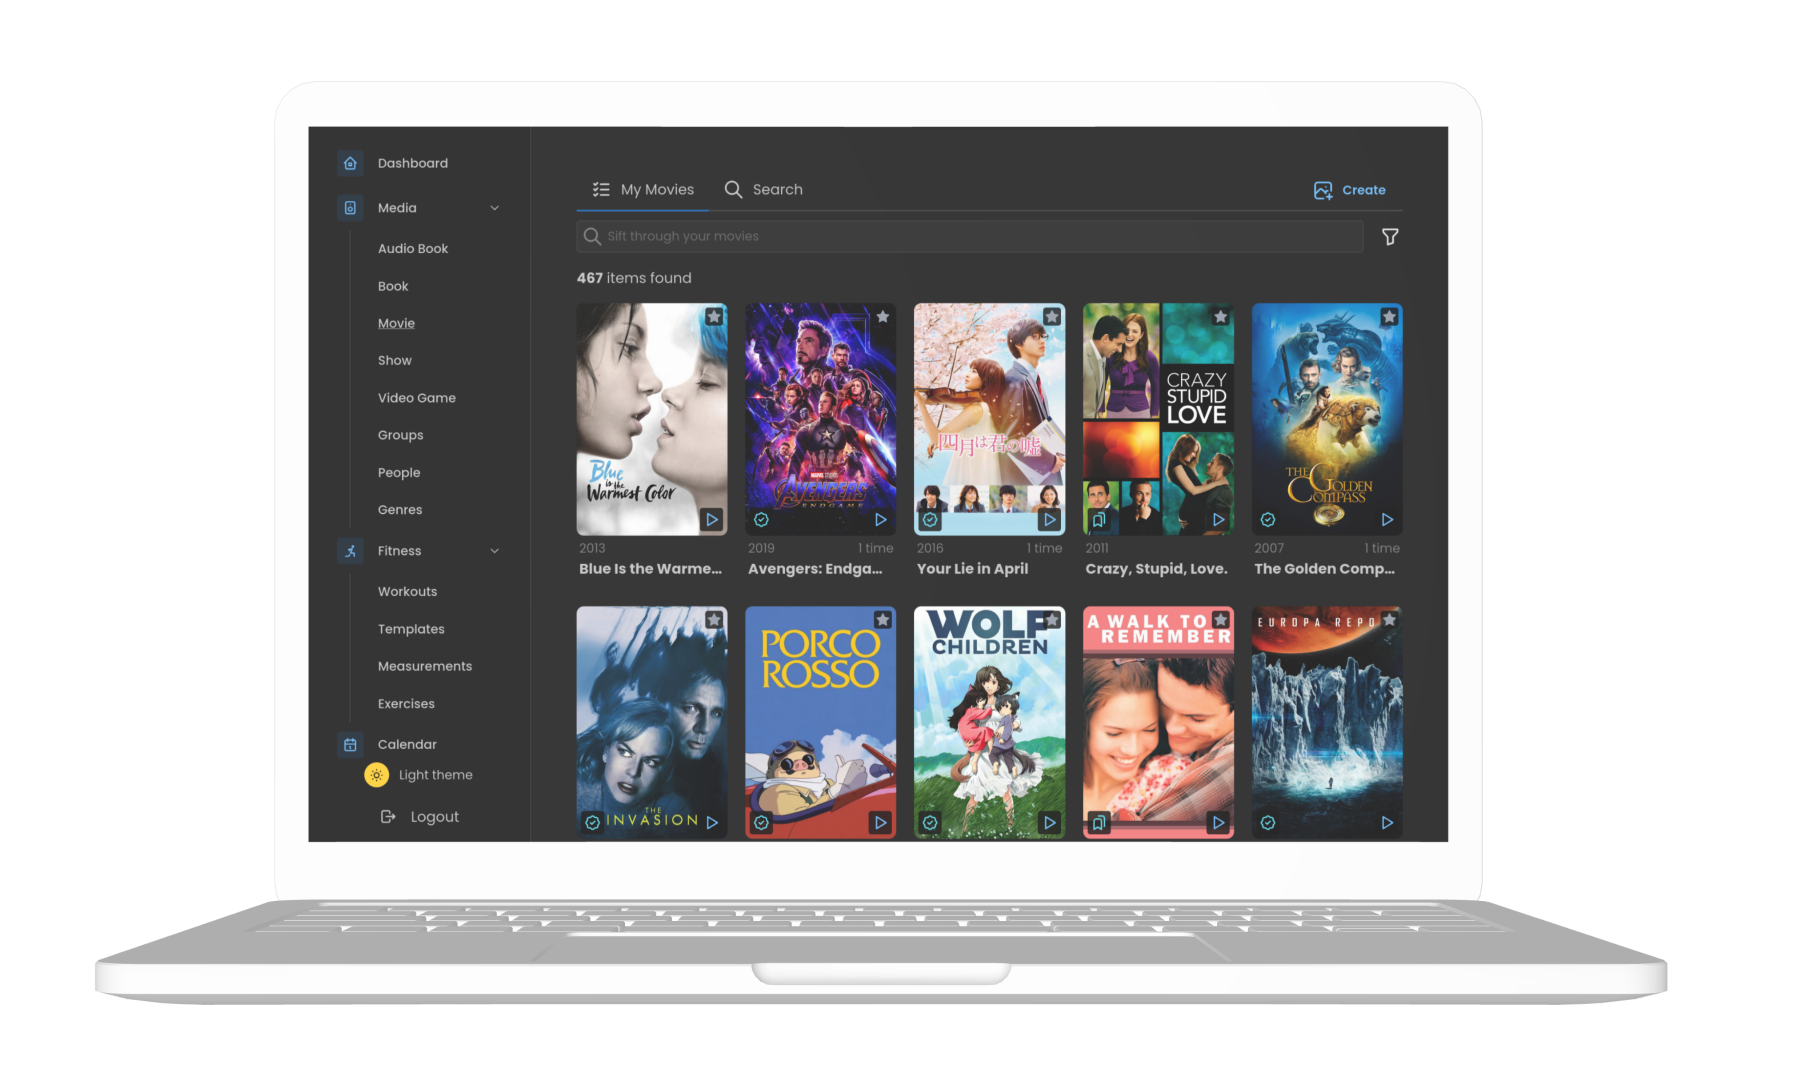This screenshot has width=1800, height=1092.
Task: Click bookmark badge on A Walk to Remember
Action: point(1099,823)
